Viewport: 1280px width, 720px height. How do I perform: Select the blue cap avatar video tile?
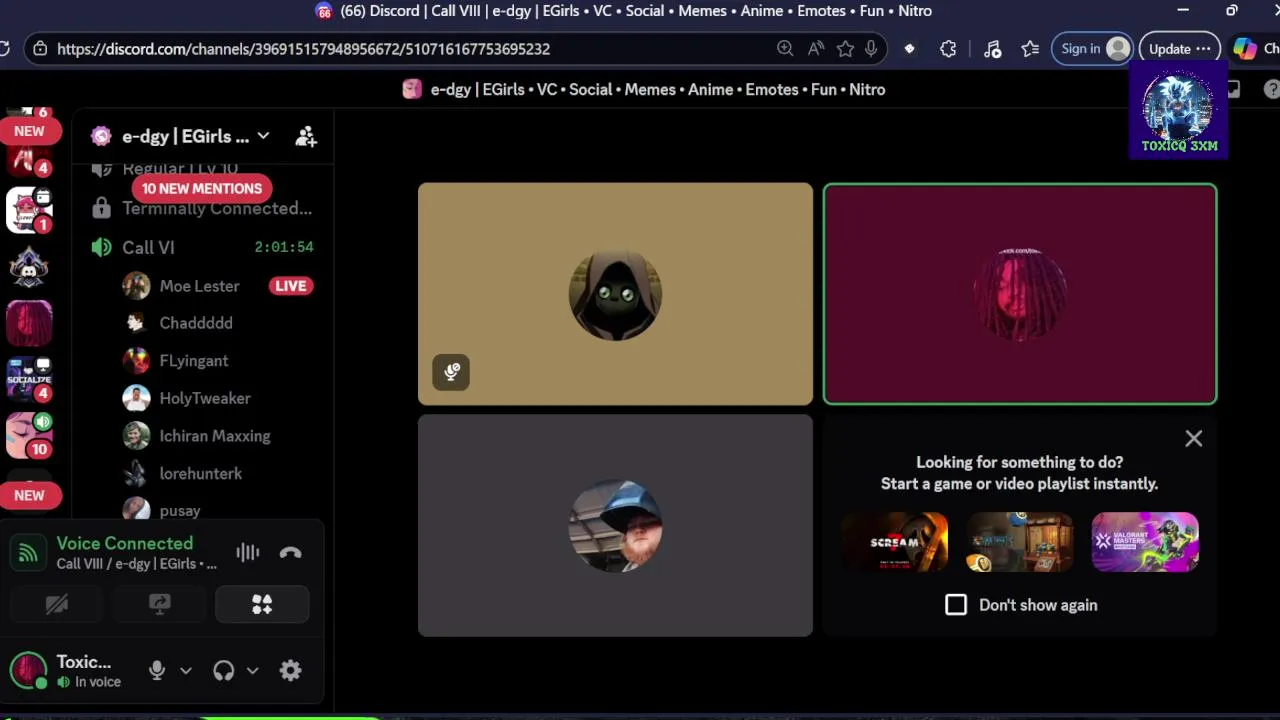tap(615, 525)
